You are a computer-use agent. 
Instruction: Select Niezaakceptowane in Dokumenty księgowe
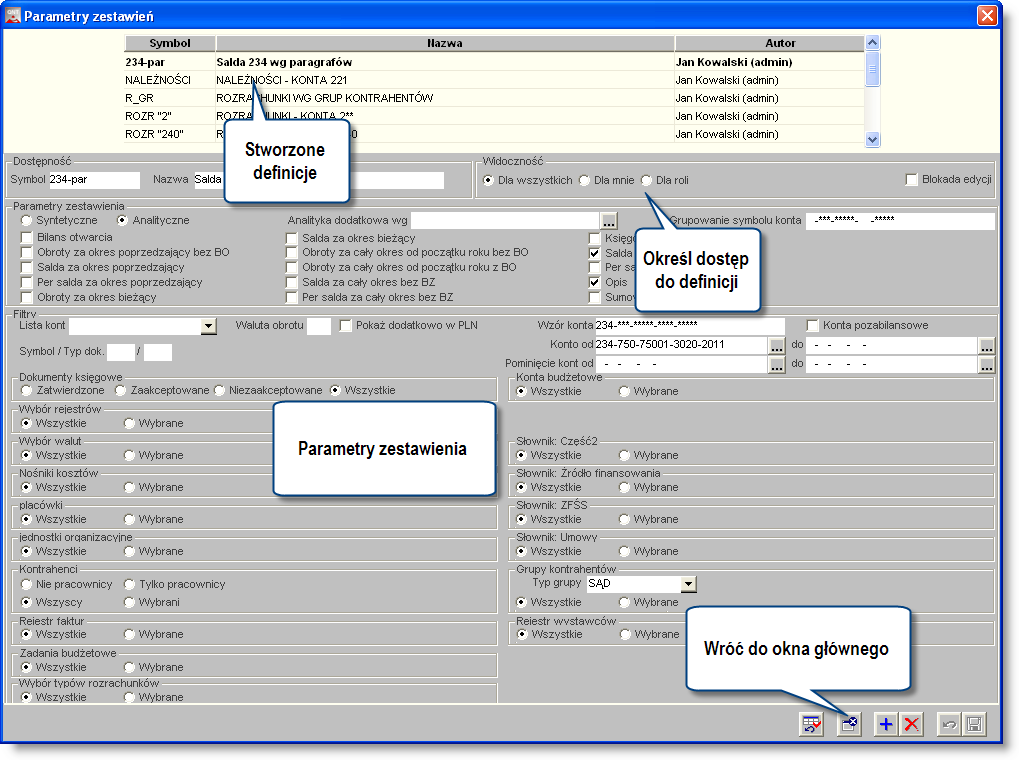pyautogui.click(x=219, y=390)
